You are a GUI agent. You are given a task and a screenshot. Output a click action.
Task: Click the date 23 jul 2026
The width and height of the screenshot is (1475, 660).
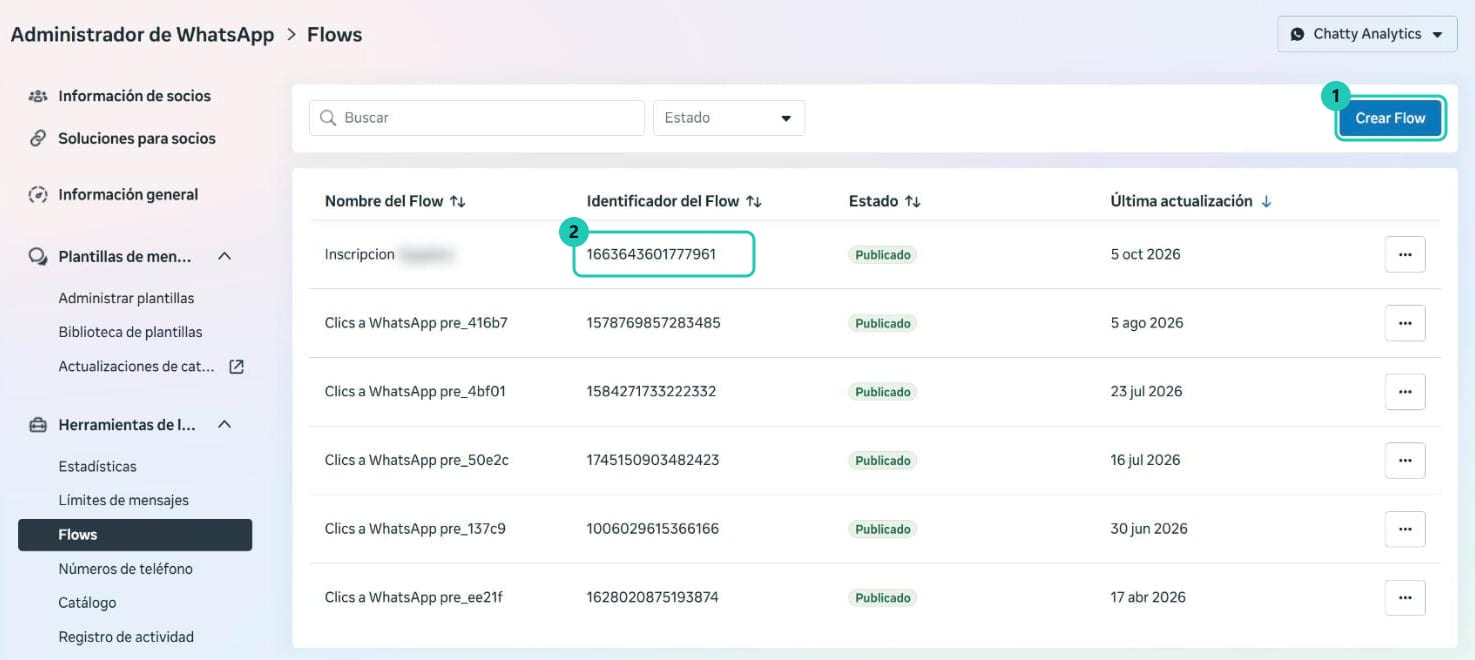[x=1146, y=392]
